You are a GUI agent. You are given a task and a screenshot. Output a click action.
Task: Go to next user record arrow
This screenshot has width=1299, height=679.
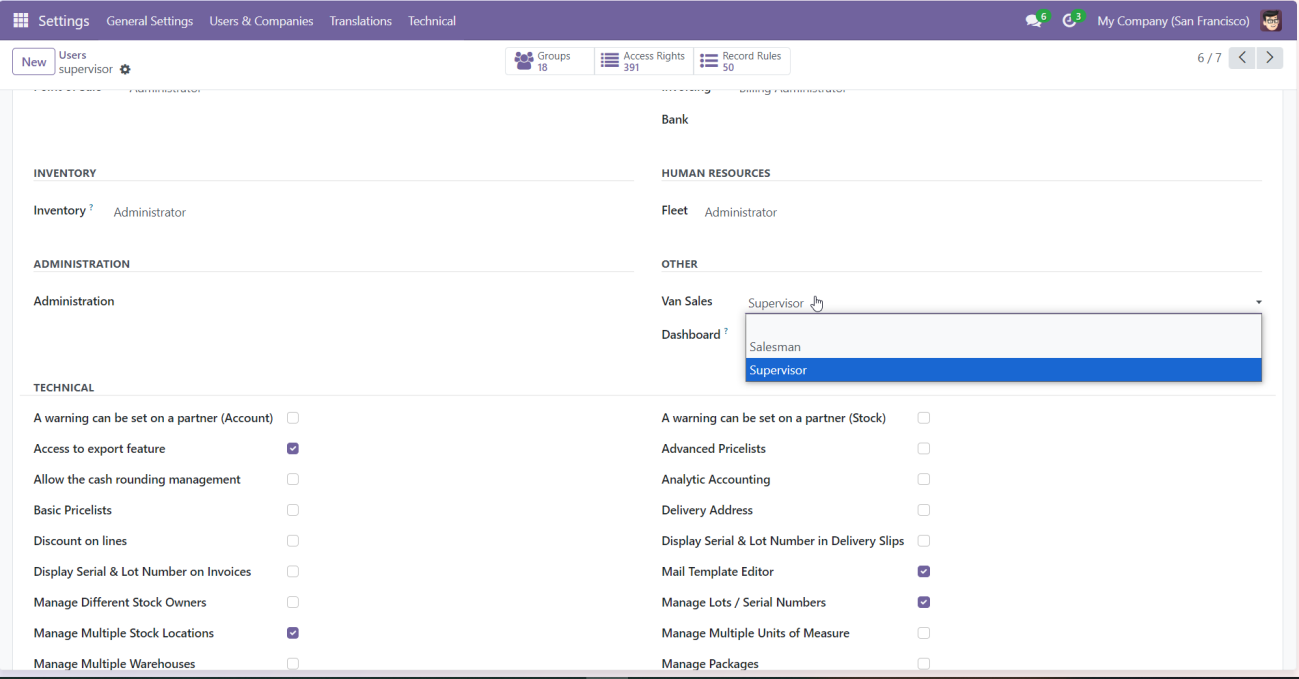(1270, 58)
